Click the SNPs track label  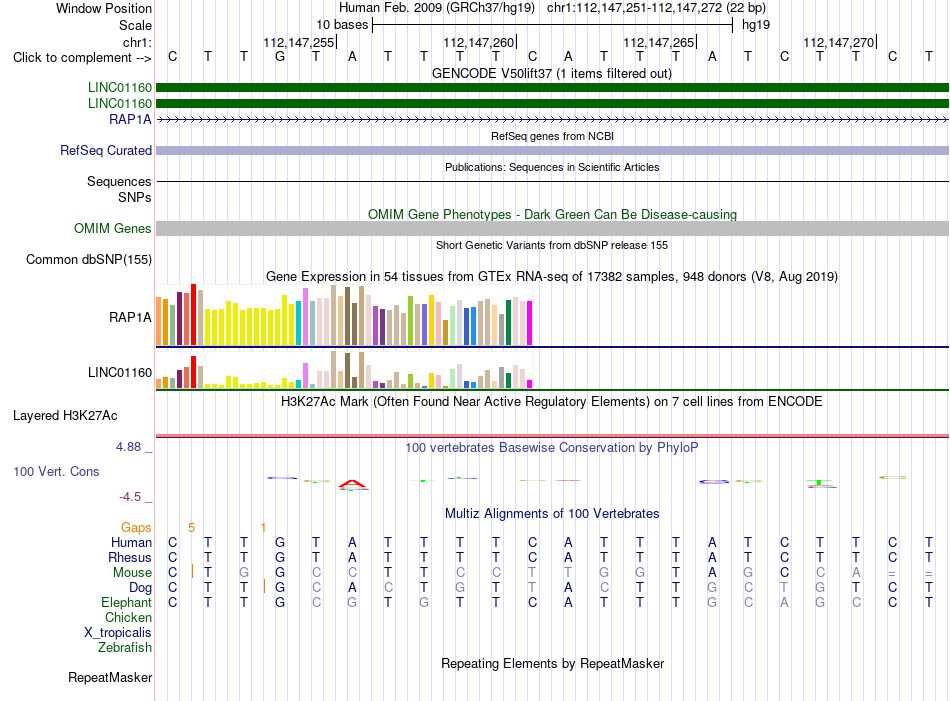[135, 198]
